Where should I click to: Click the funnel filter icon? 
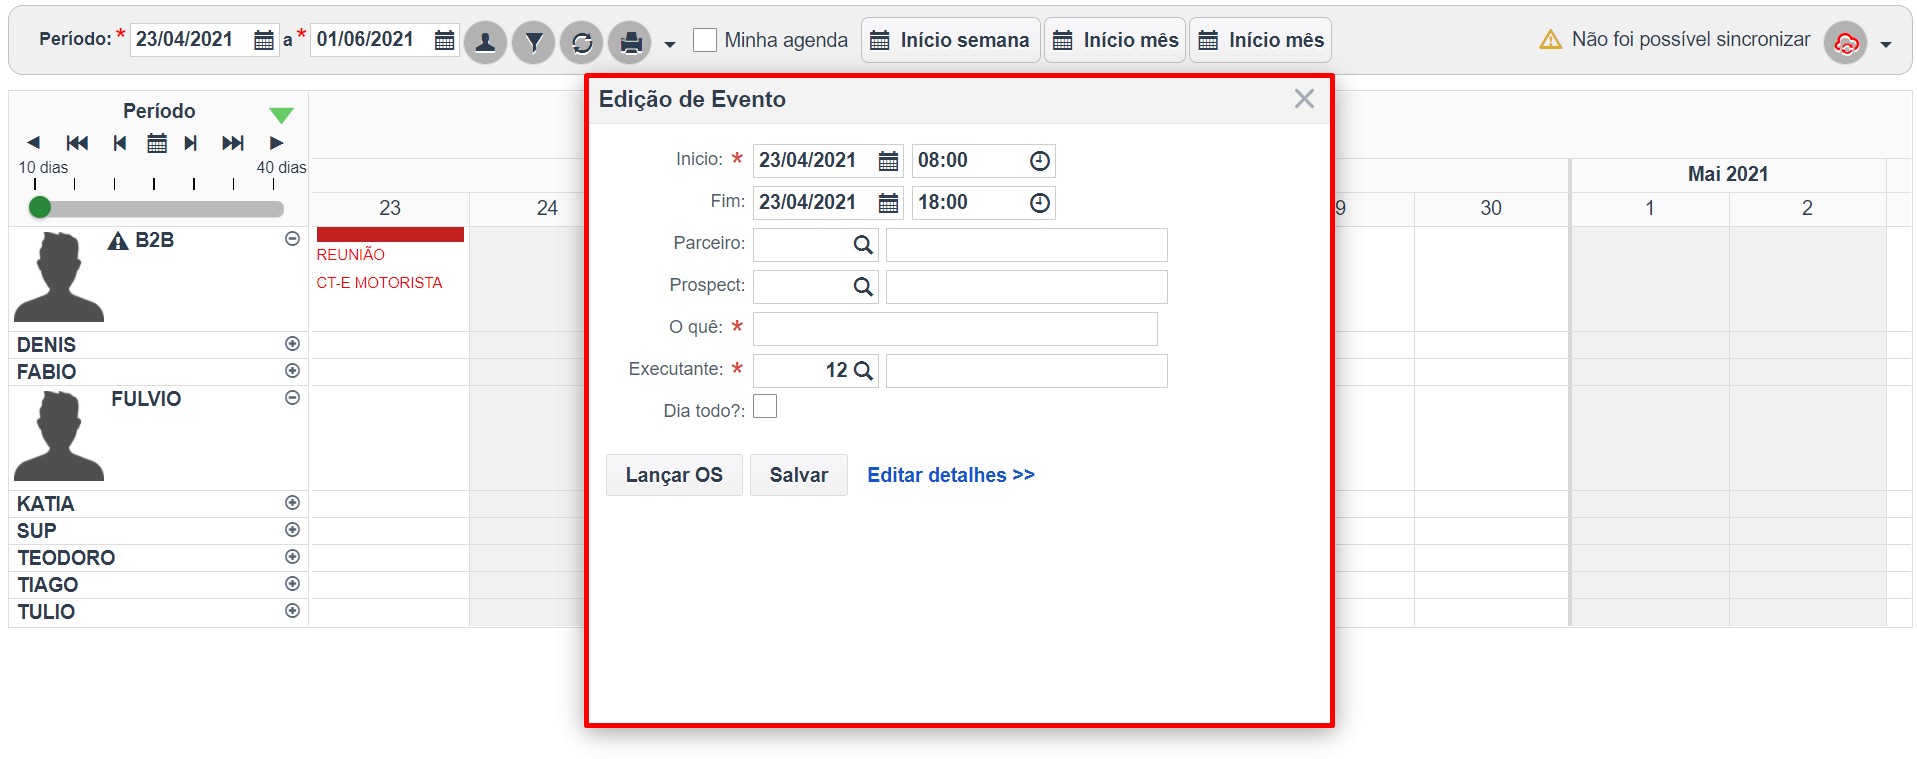coord(534,43)
